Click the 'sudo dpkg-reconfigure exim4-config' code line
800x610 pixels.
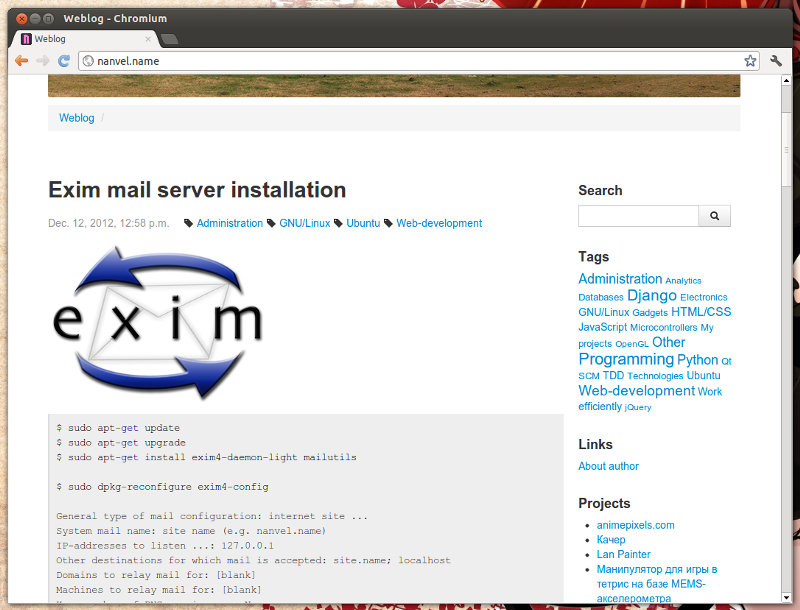point(162,487)
